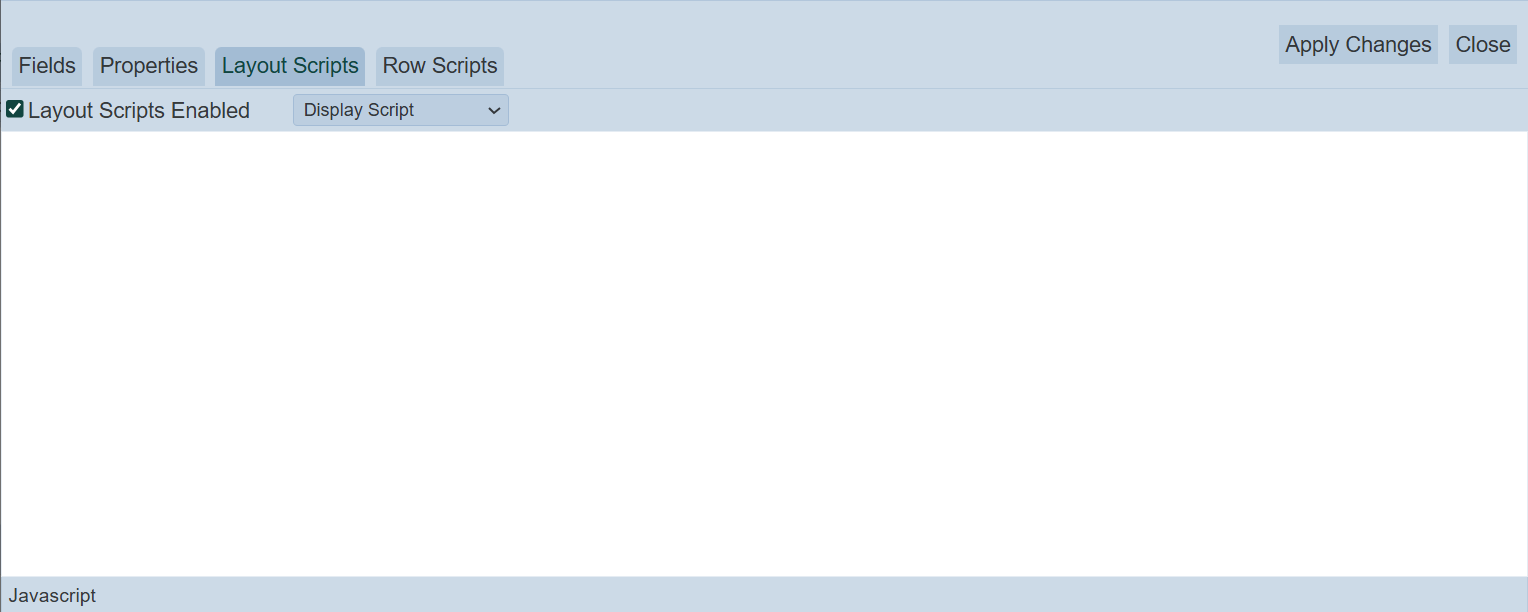Save edits using Apply Changes

[1358, 45]
